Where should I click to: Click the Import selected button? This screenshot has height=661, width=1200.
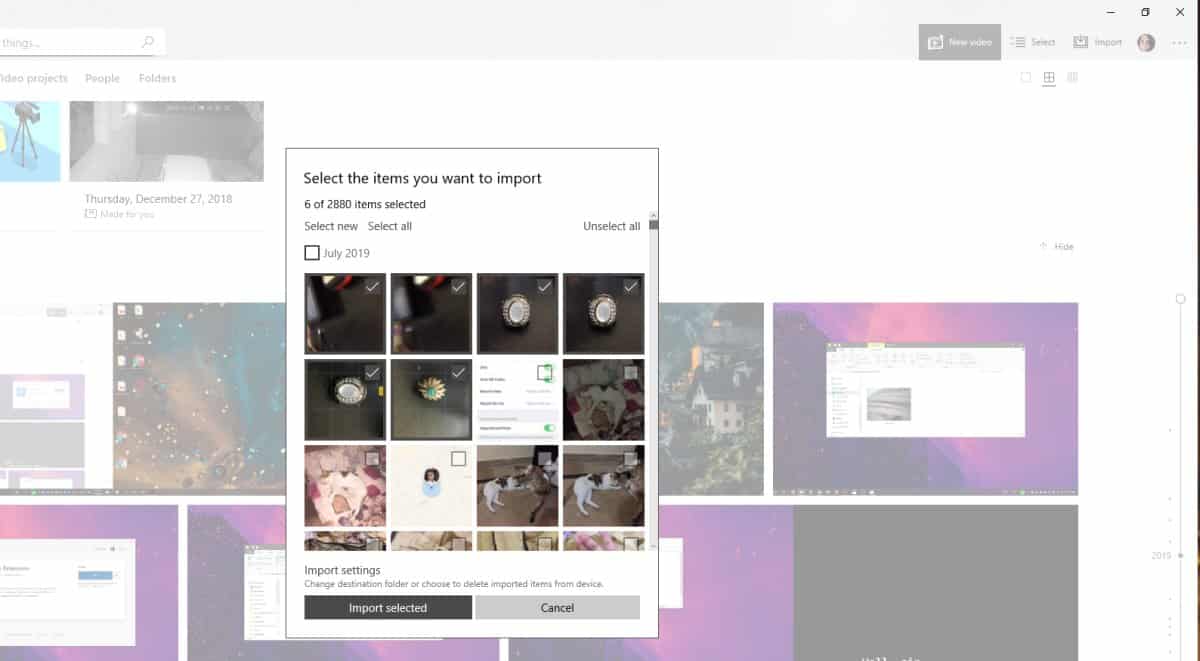388,608
